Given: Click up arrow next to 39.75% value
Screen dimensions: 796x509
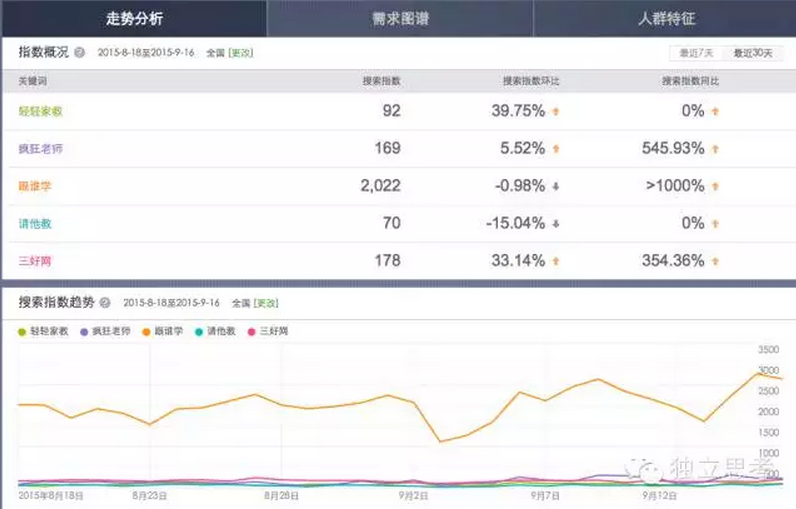Looking at the screenshot, I should 555,112.
